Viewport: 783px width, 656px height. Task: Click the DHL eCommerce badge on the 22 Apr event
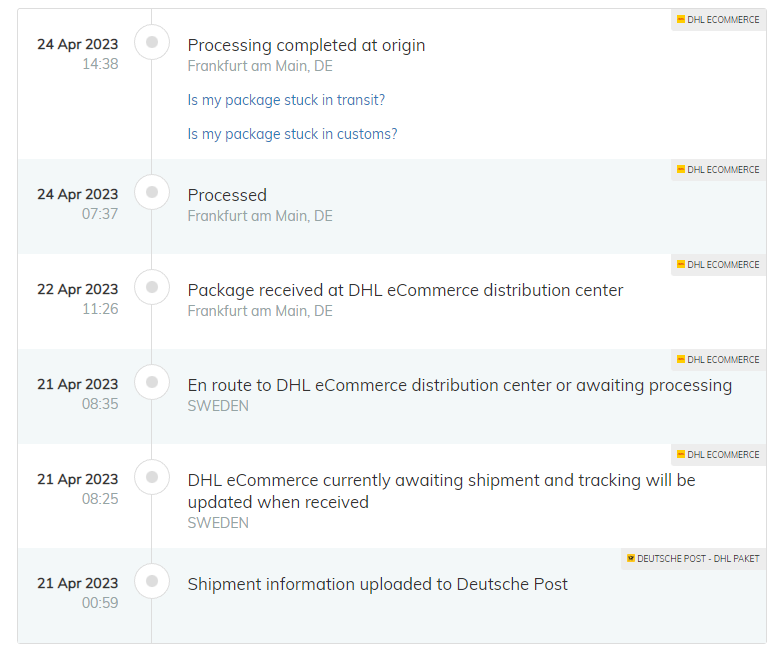[x=718, y=265]
